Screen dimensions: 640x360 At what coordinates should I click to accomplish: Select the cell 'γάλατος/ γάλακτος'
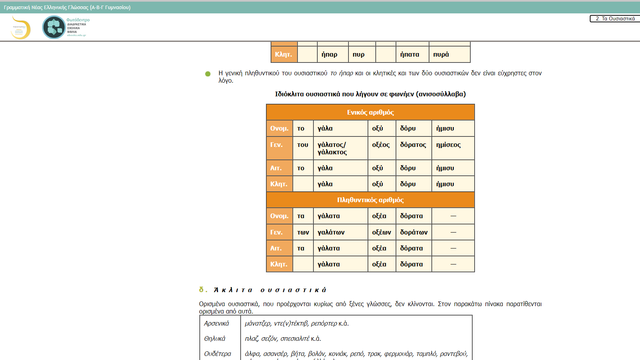(340, 148)
